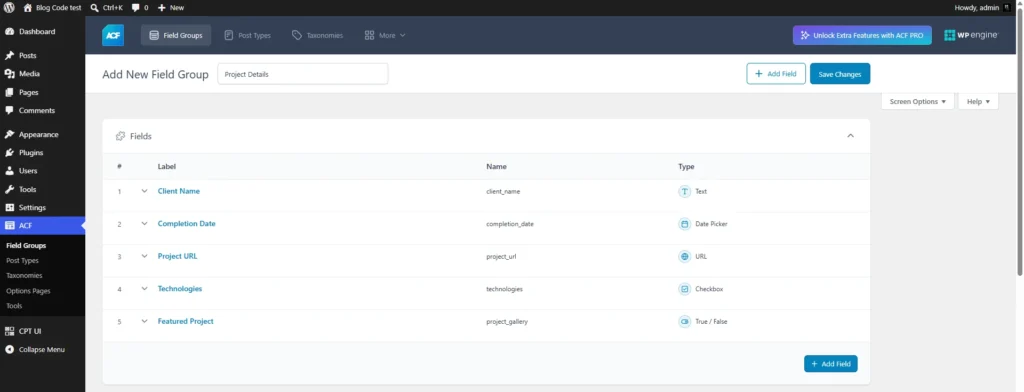The width and height of the screenshot is (1024, 392).
Task: Click the WordPress logo in admin bar
Action: [x=10, y=8]
